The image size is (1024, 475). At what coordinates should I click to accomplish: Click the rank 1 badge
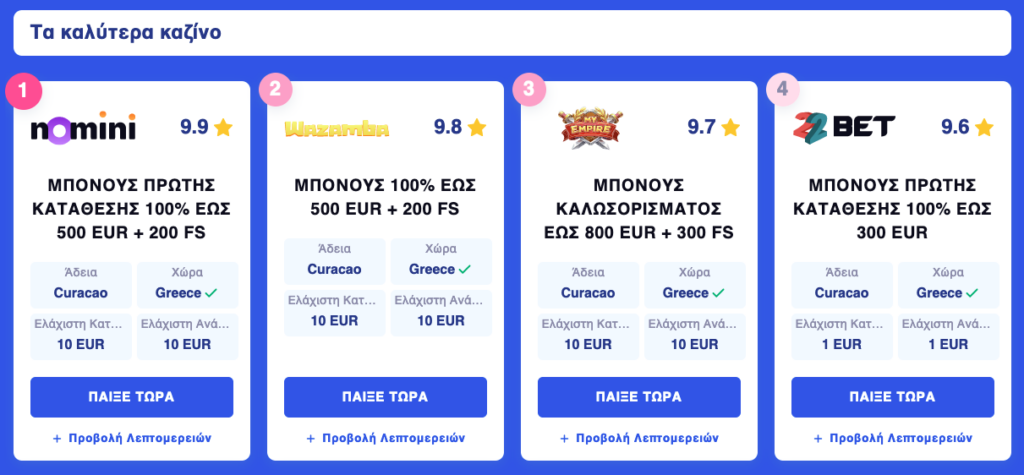tap(24, 91)
